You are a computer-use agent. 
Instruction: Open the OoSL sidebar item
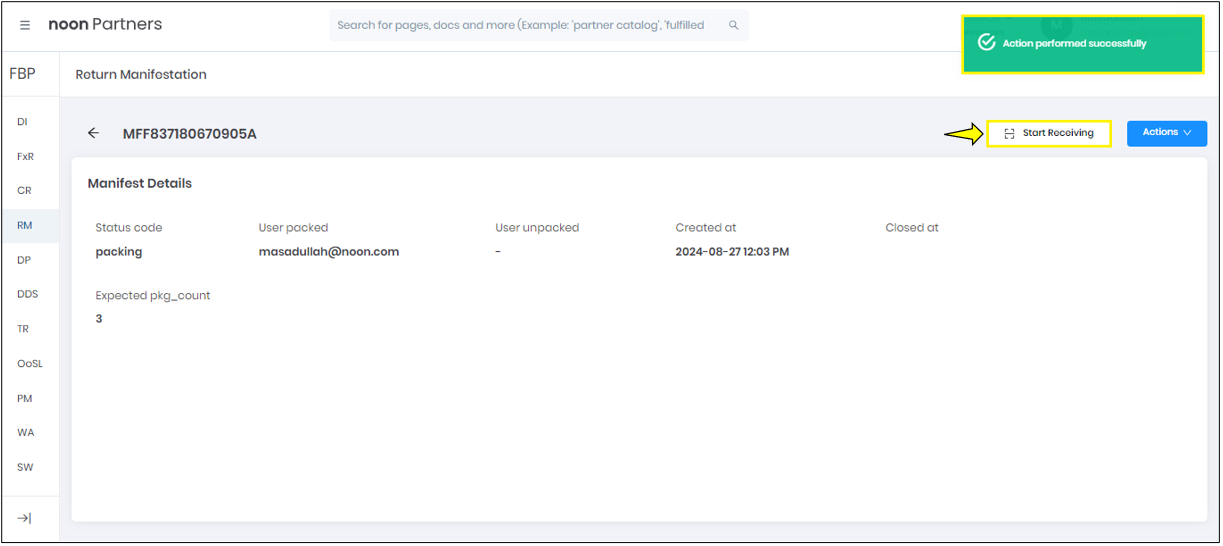click(30, 364)
